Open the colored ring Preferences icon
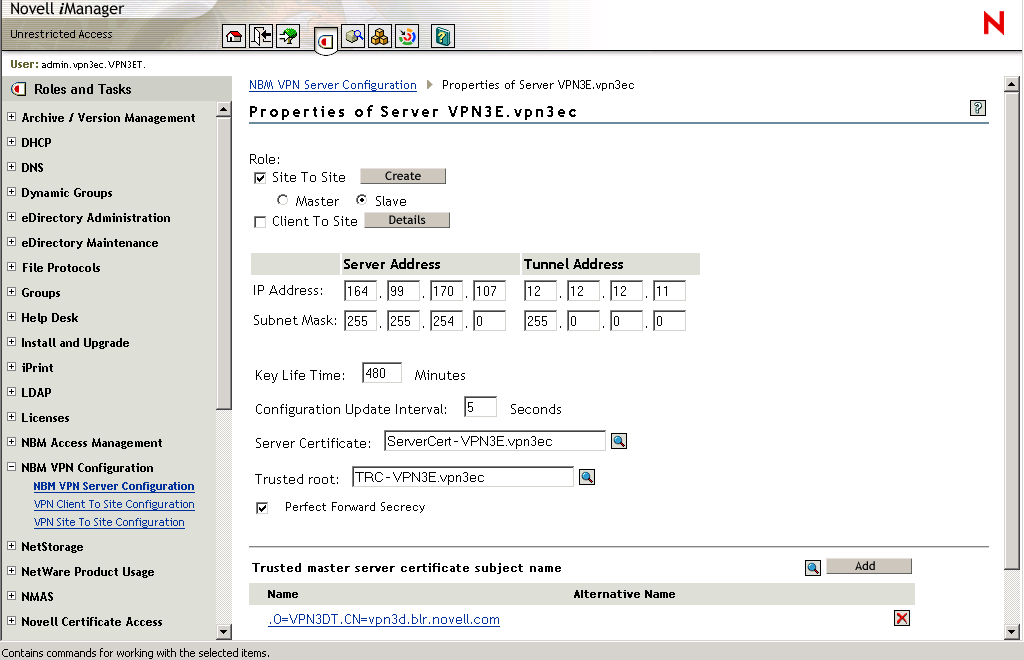 tap(407, 37)
